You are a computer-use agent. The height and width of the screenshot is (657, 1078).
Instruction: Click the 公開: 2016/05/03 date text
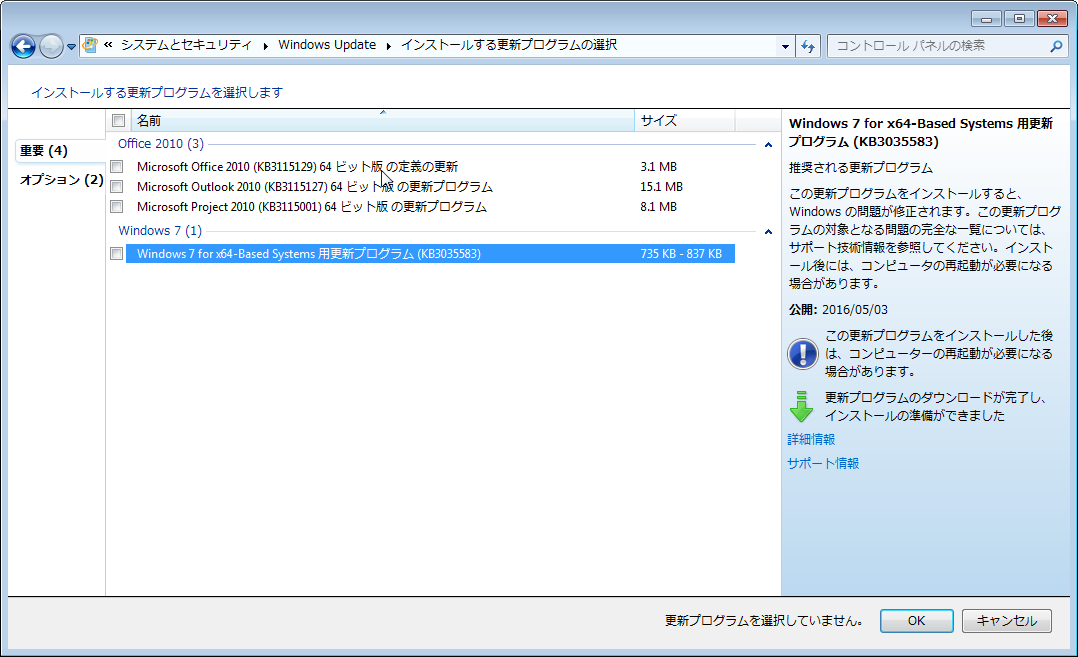pos(838,309)
